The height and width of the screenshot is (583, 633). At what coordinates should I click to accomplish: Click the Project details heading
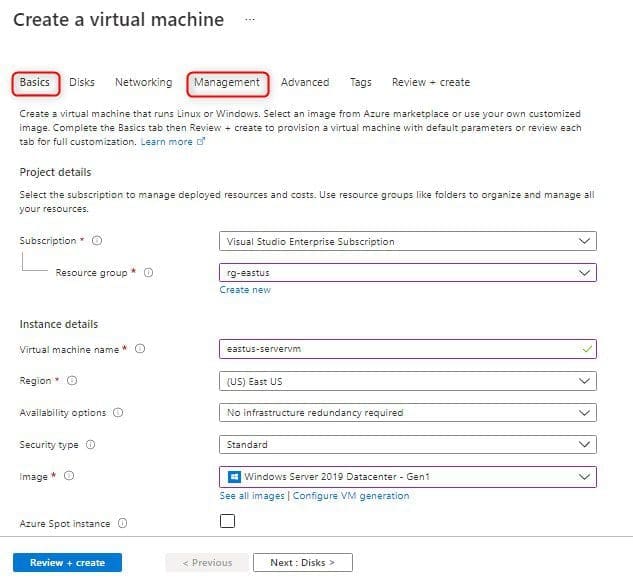click(55, 172)
